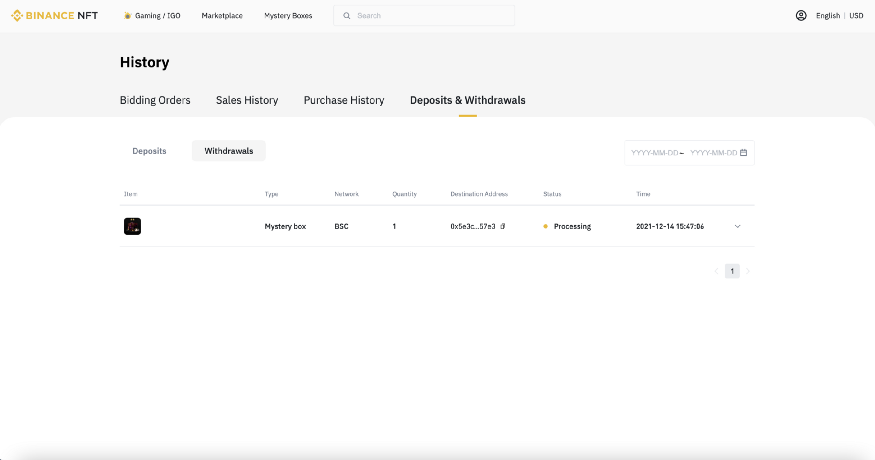The image size is (875, 460).
Task: Go to next page arrow
Action: pyautogui.click(x=747, y=271)
